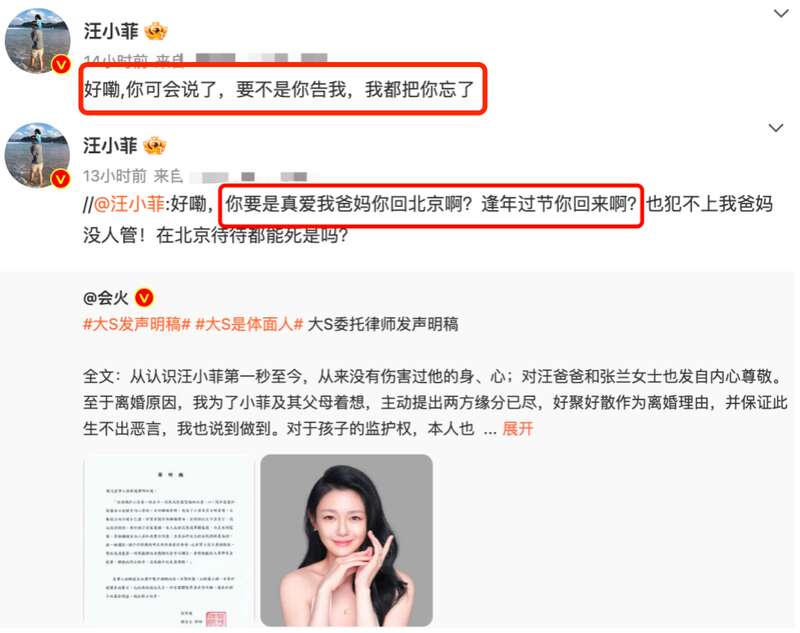Click verified badge next to @会火

point(144,297)
